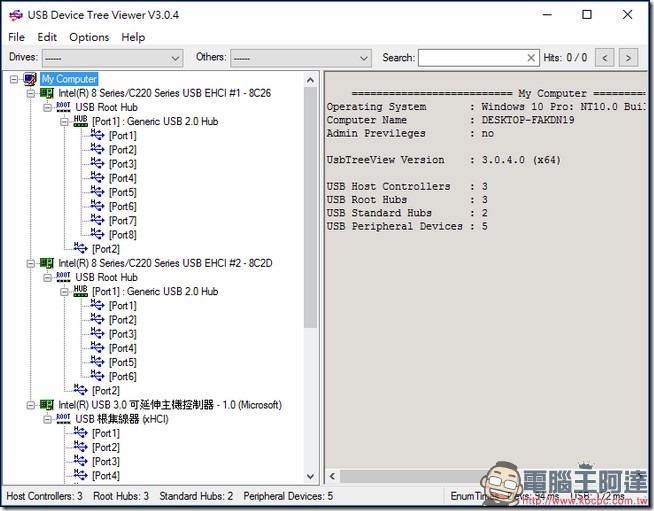Collapse USB Root Hub under EHCI #1
The height and width of the screenshot is (511, 654).
click(48, 107)
